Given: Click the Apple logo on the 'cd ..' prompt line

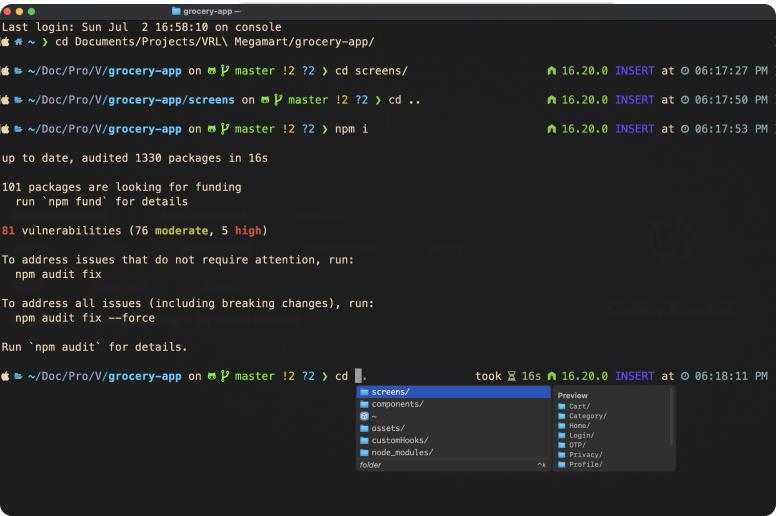Looking at the screenshot, I should (5, 100).
